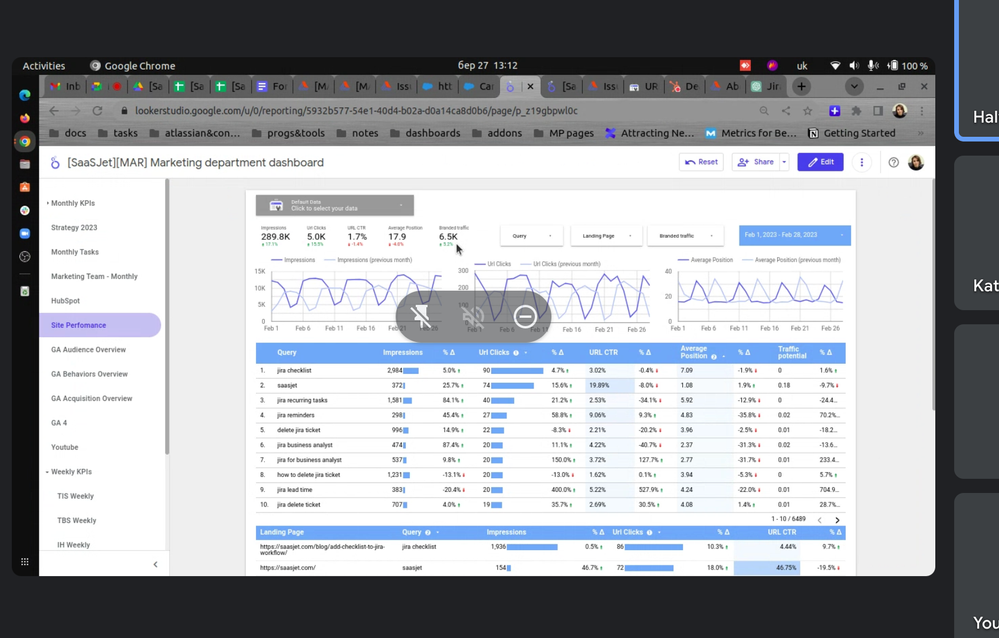Click the volume icon in system tray
Image resolution: width=999 pixels, height=638 pixels.
tap(854, 66)
